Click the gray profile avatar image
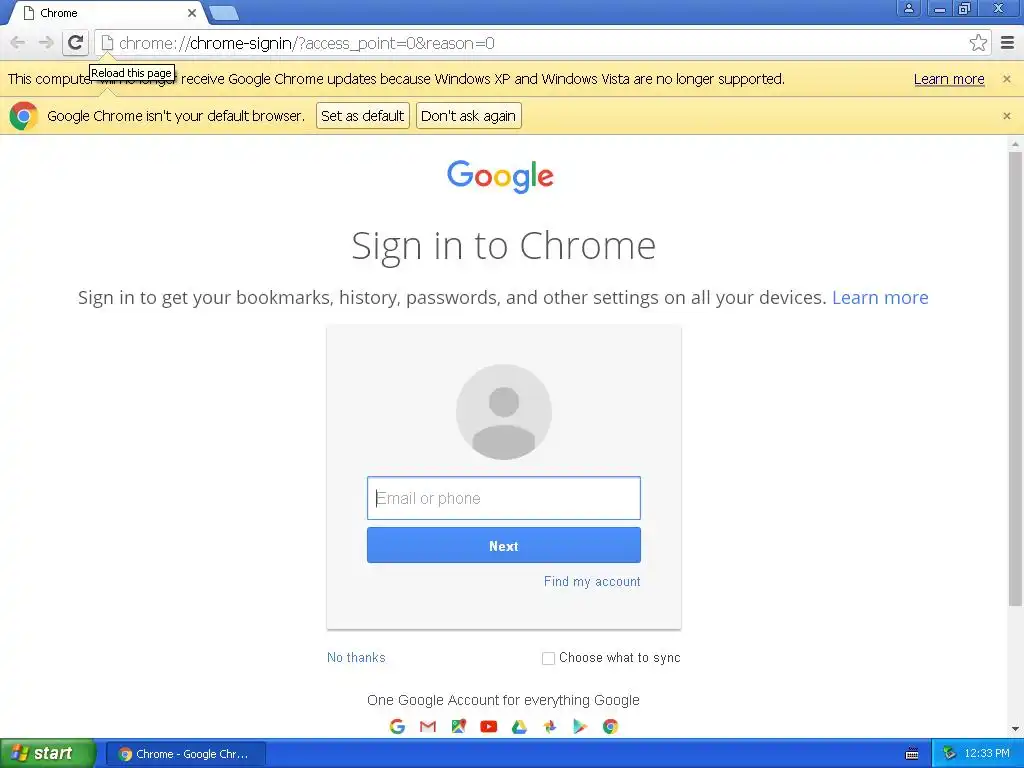 pyautogui.click(x=504, y=412)
